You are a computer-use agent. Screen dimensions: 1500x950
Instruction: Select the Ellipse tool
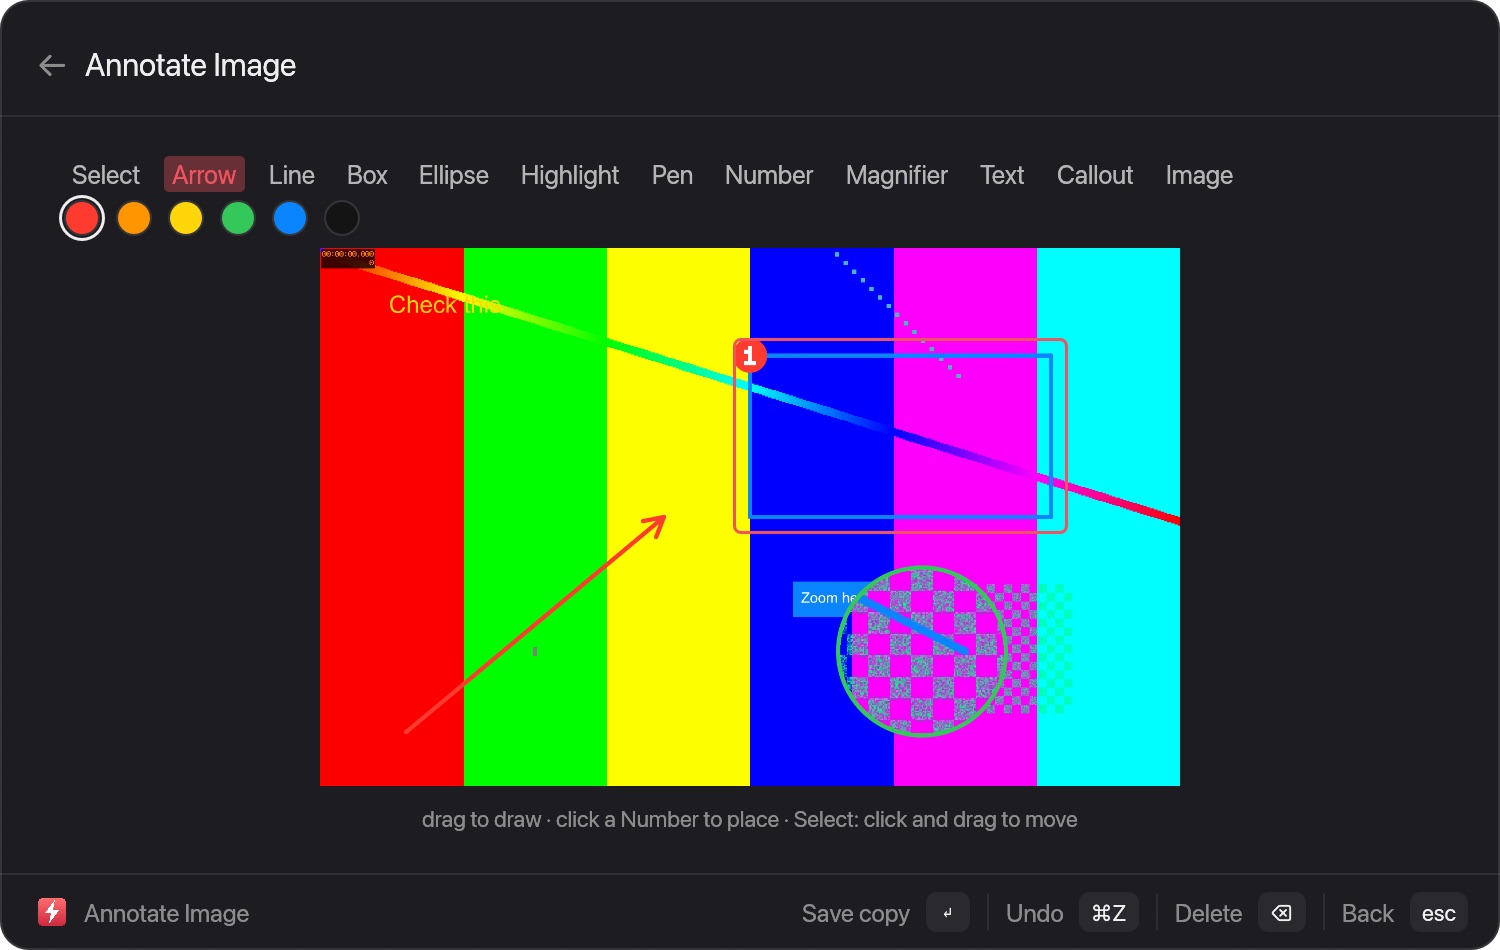point(454,175)
